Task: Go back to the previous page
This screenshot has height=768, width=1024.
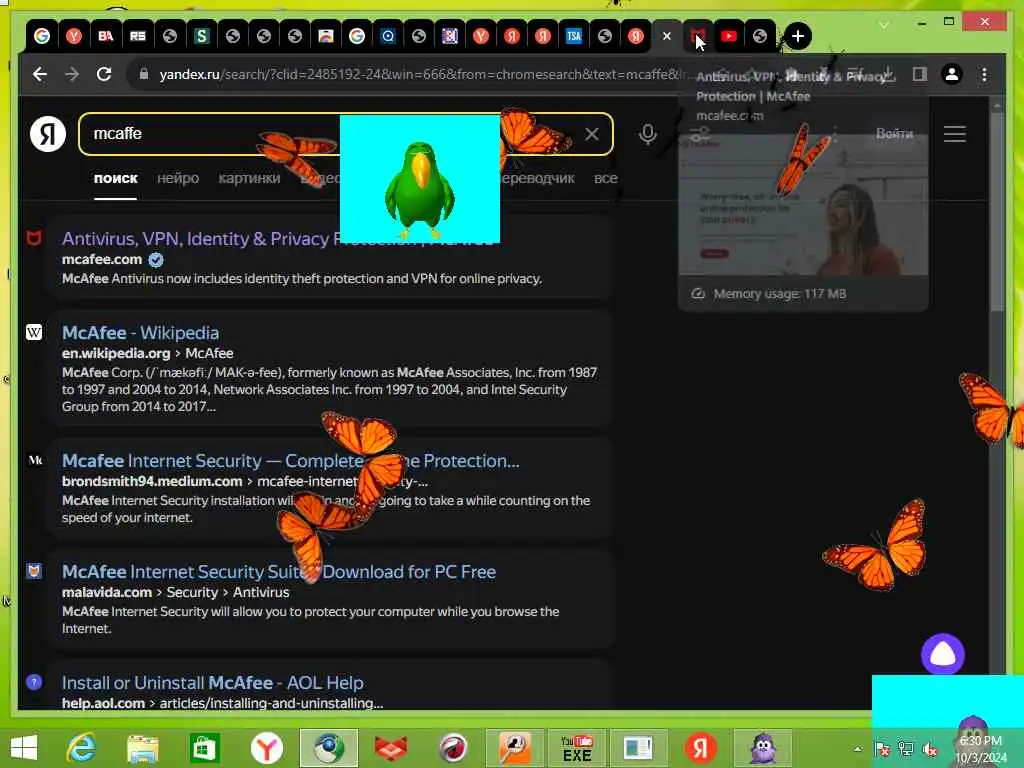Action: (40, 74)
